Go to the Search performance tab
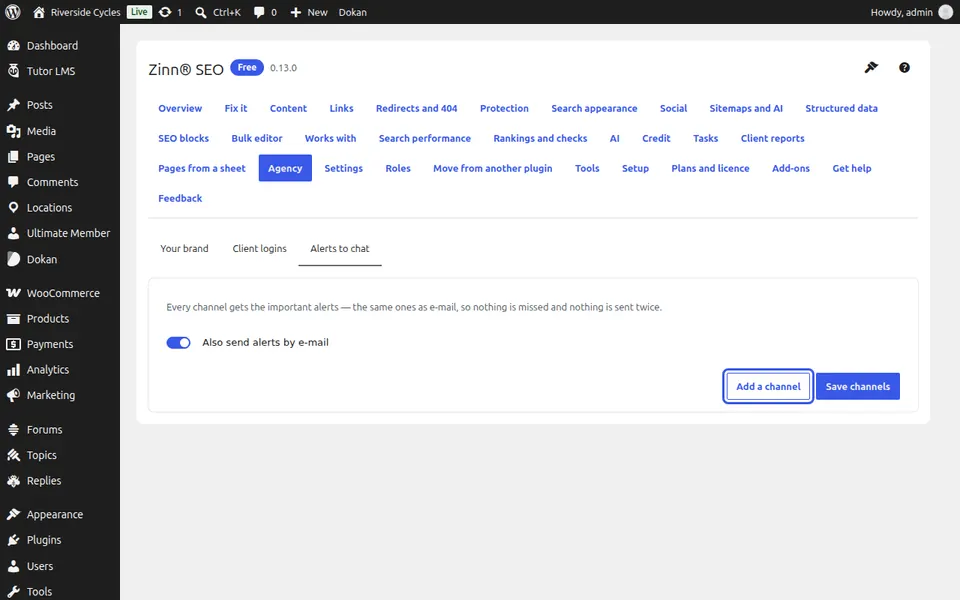The width and height of the screenshot is (960, 600). click(x=425, y=138)
